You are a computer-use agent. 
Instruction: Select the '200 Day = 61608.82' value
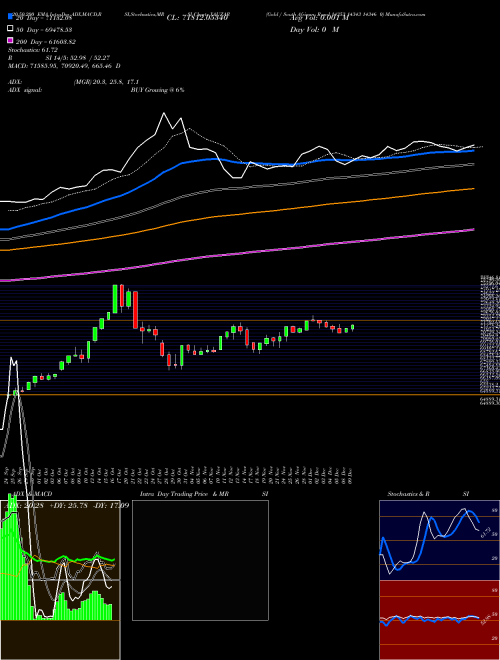pos(46,42)
